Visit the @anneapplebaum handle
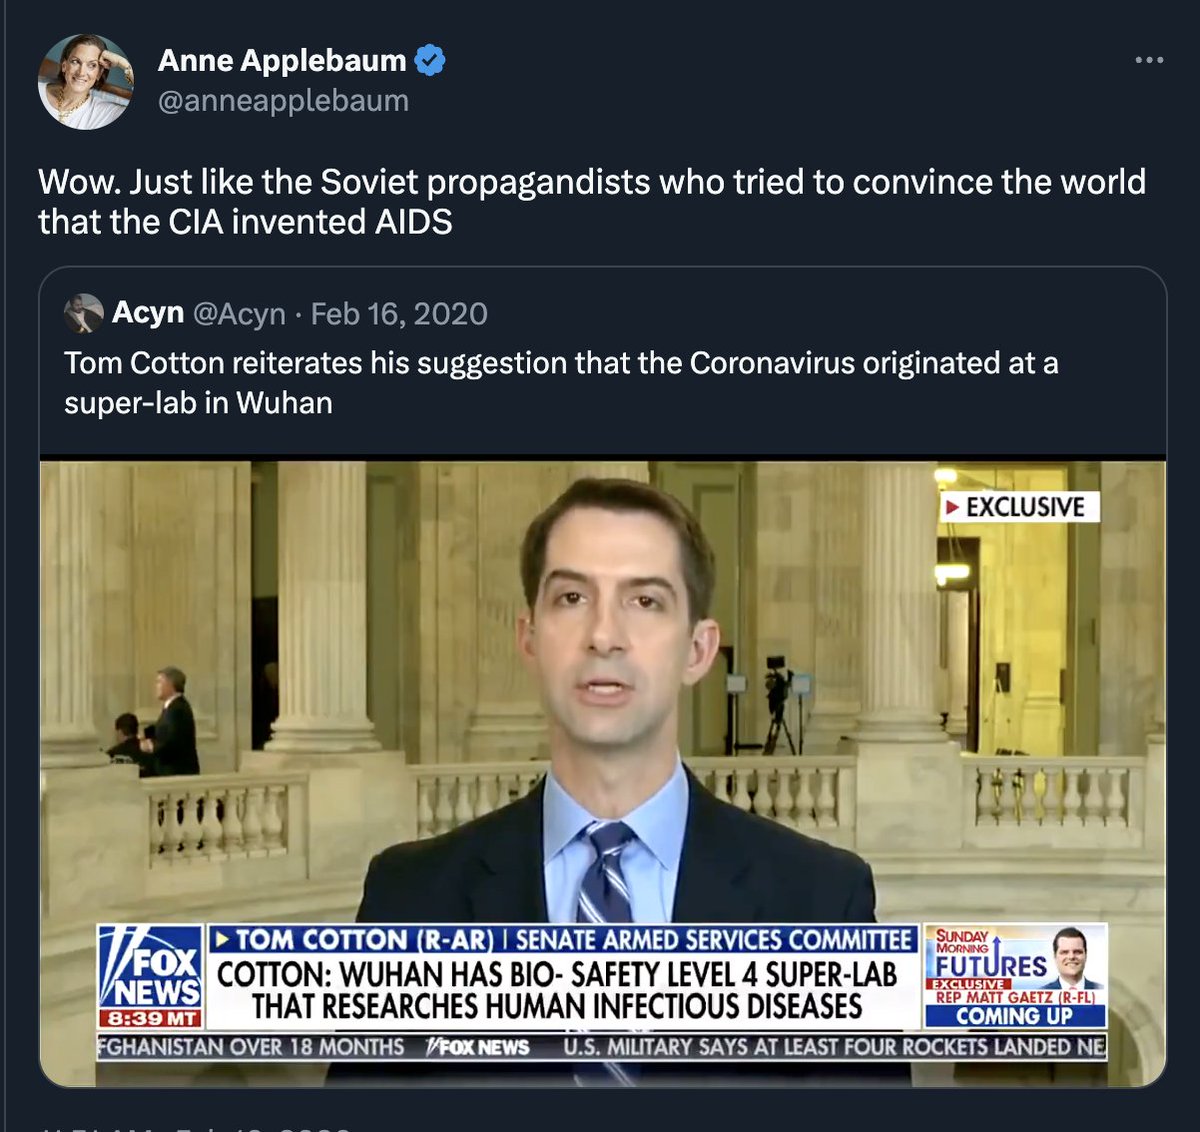 pyautogui.click(x=283, y=100)
